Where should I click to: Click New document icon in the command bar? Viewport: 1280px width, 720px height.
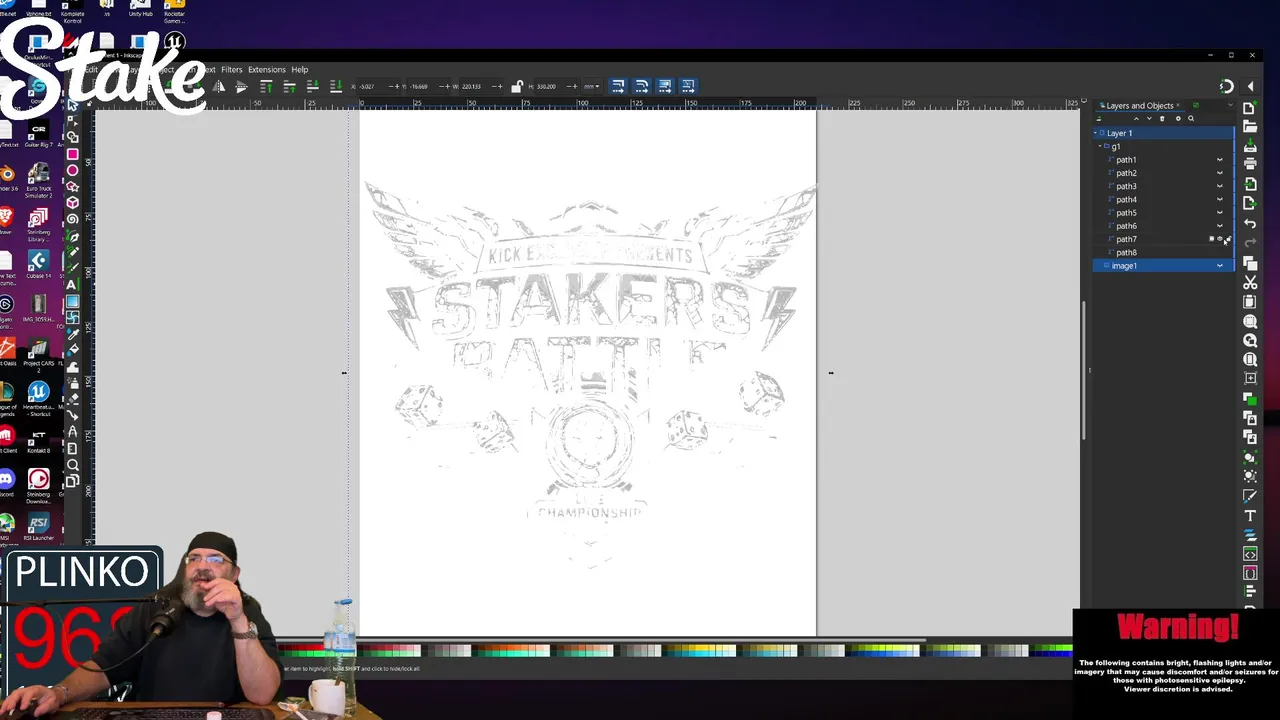pos(1249,108)
